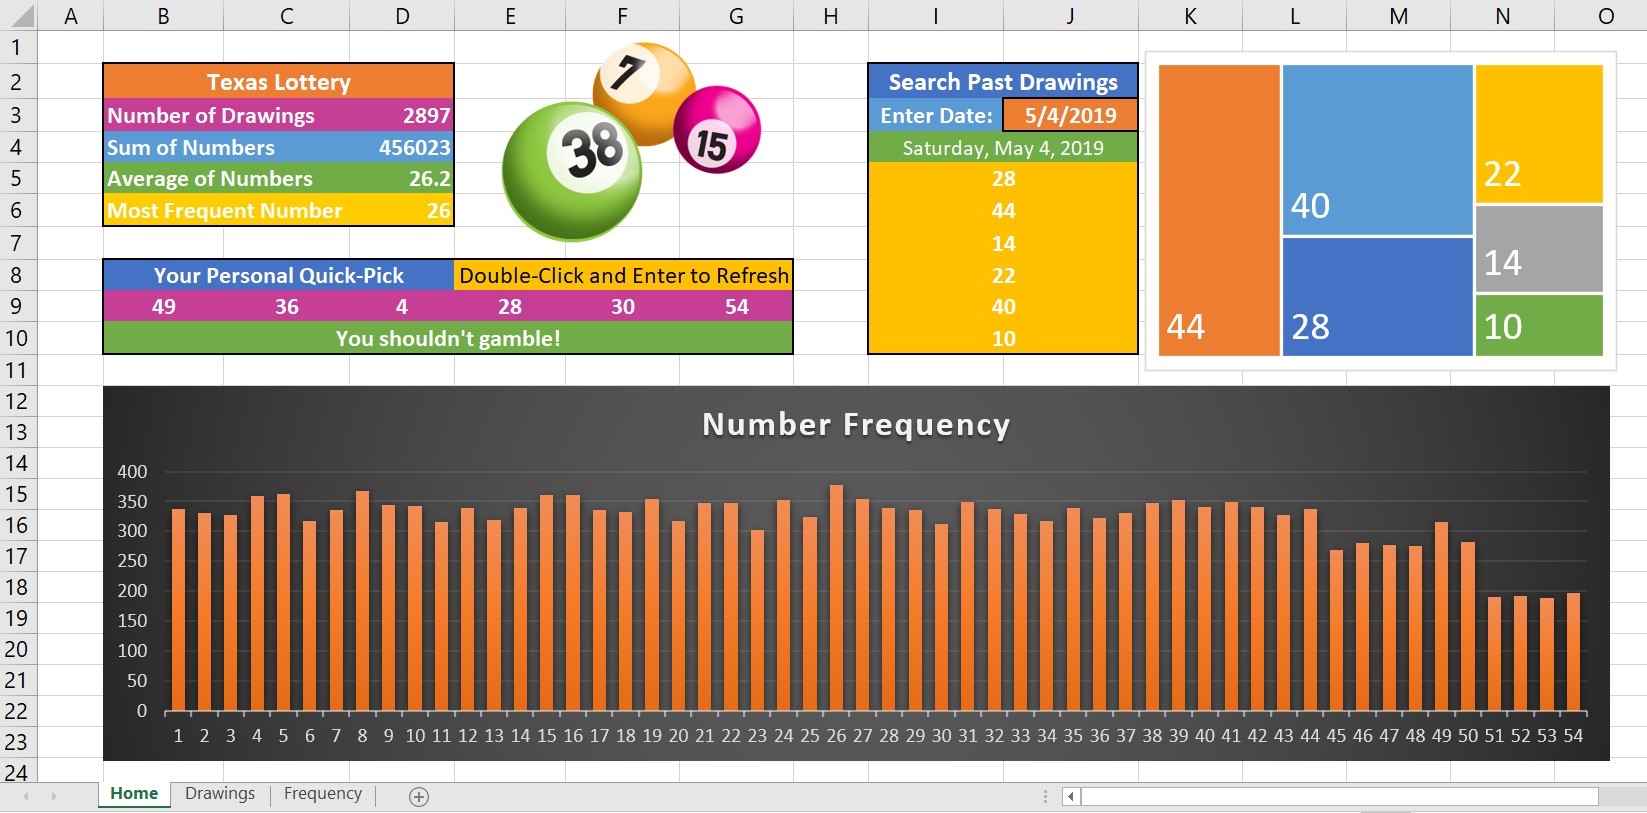Click the Most Frequent Number label

(225, 210)
